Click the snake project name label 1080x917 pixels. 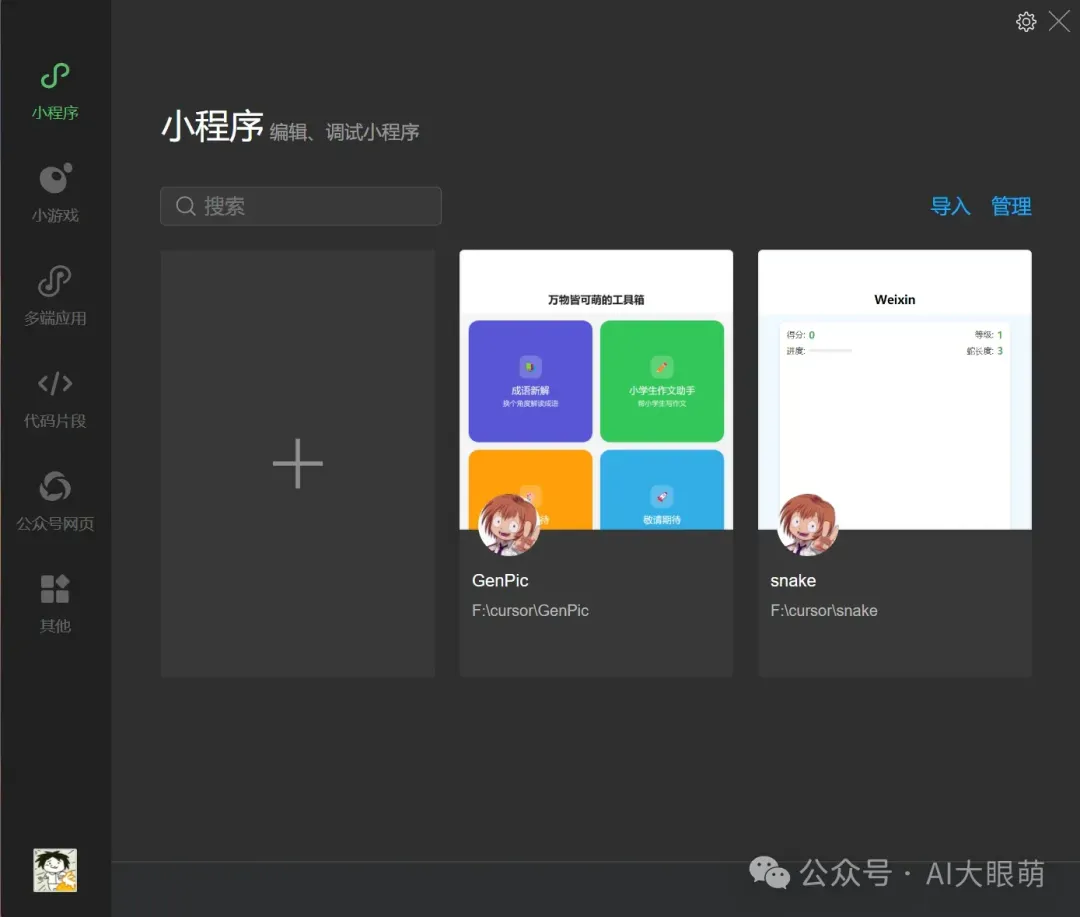(793, 581)
